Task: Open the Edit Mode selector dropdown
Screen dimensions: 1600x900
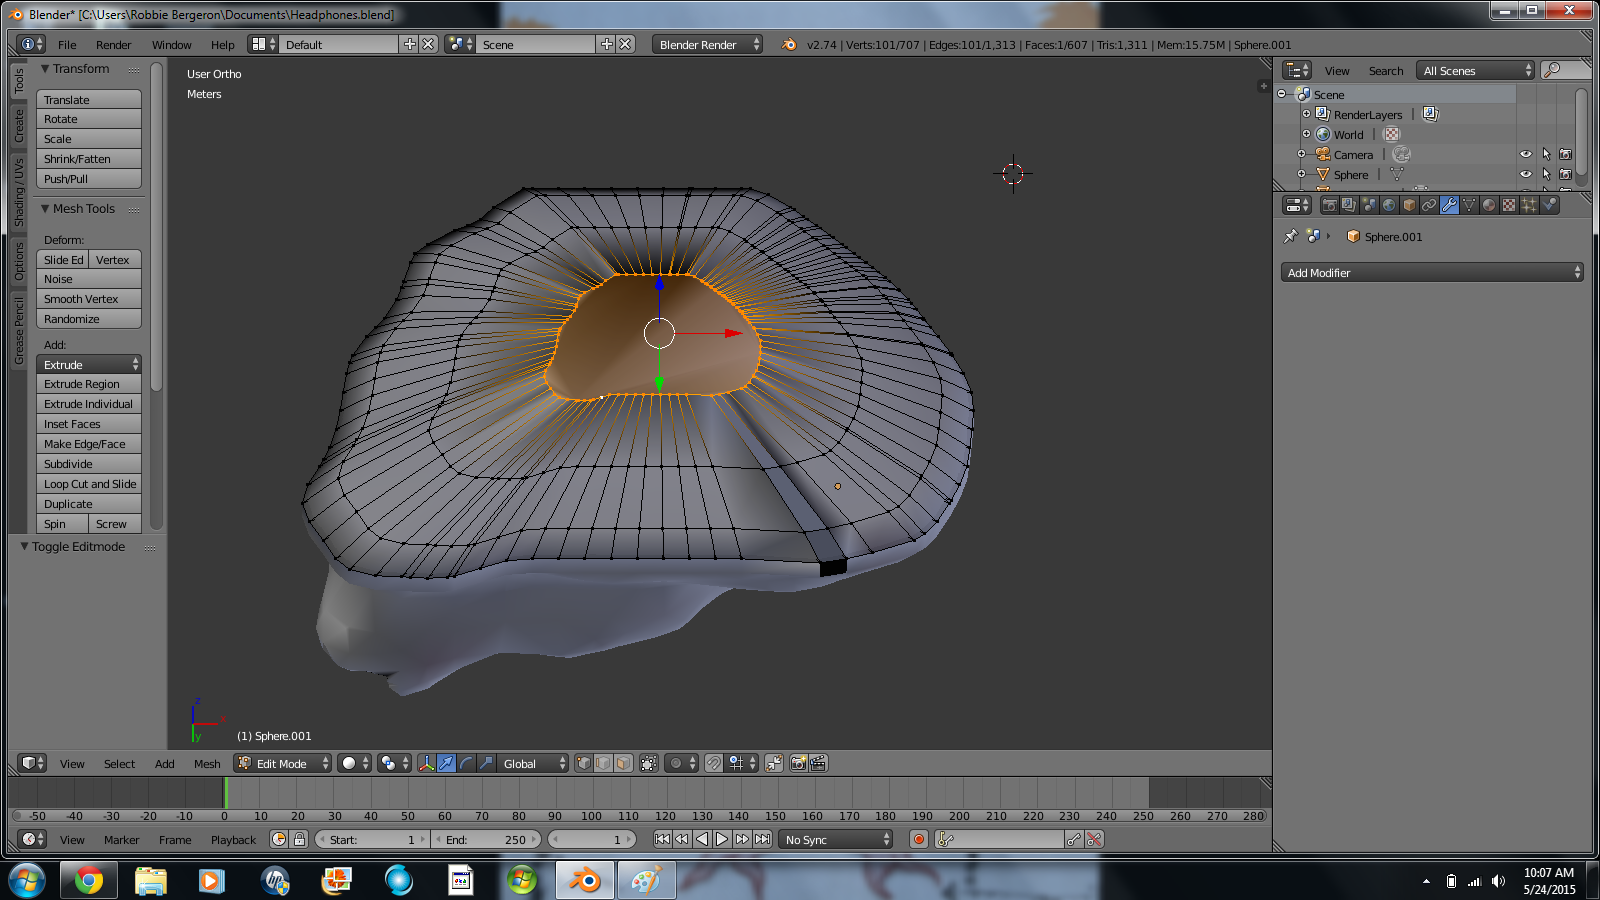Action: [282, 763]
